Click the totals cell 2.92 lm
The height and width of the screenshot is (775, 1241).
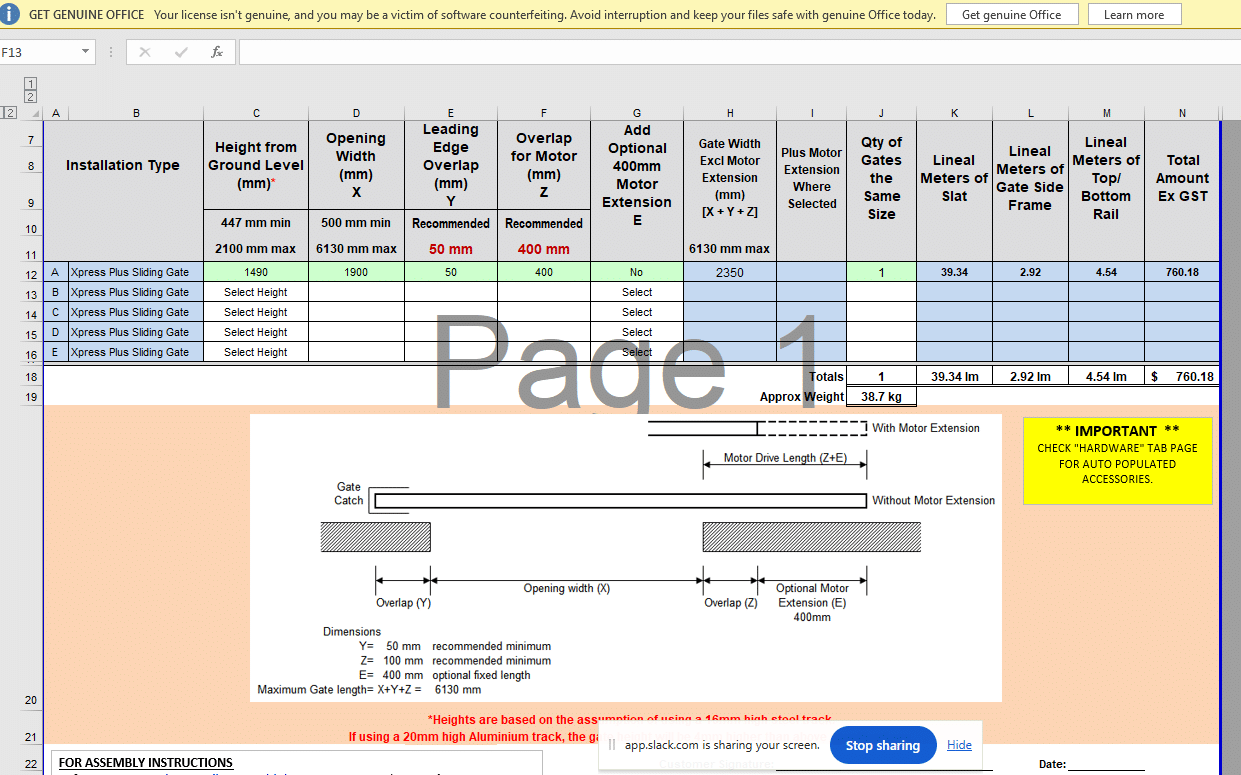[x=1030, y=377]
